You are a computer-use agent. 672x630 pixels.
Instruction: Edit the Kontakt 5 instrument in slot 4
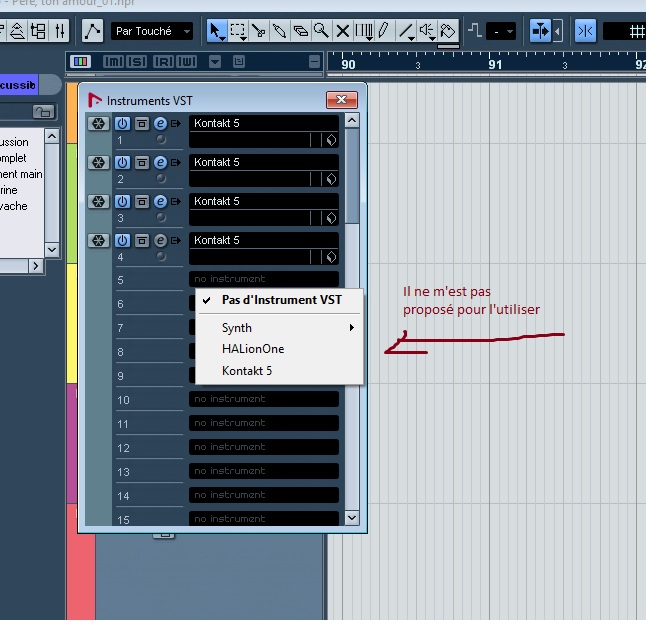coord(160,241)
